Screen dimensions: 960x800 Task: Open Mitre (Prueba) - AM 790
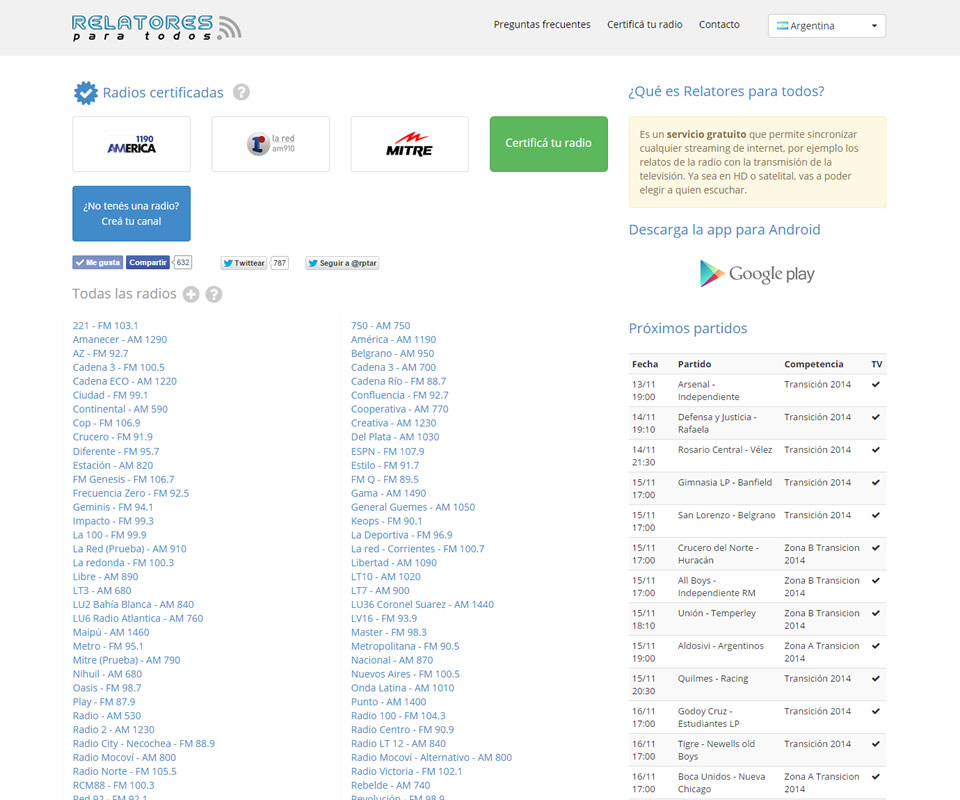126,660
